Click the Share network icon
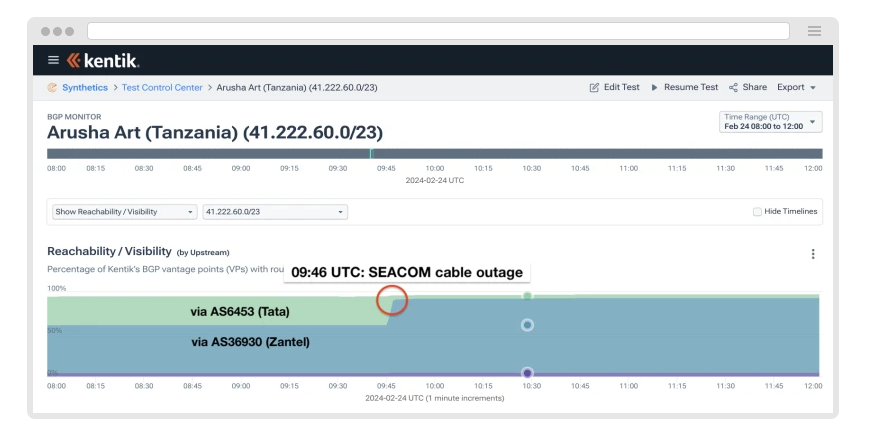The image size is (876, 432). pyautogui.click(x=733, y=88)
